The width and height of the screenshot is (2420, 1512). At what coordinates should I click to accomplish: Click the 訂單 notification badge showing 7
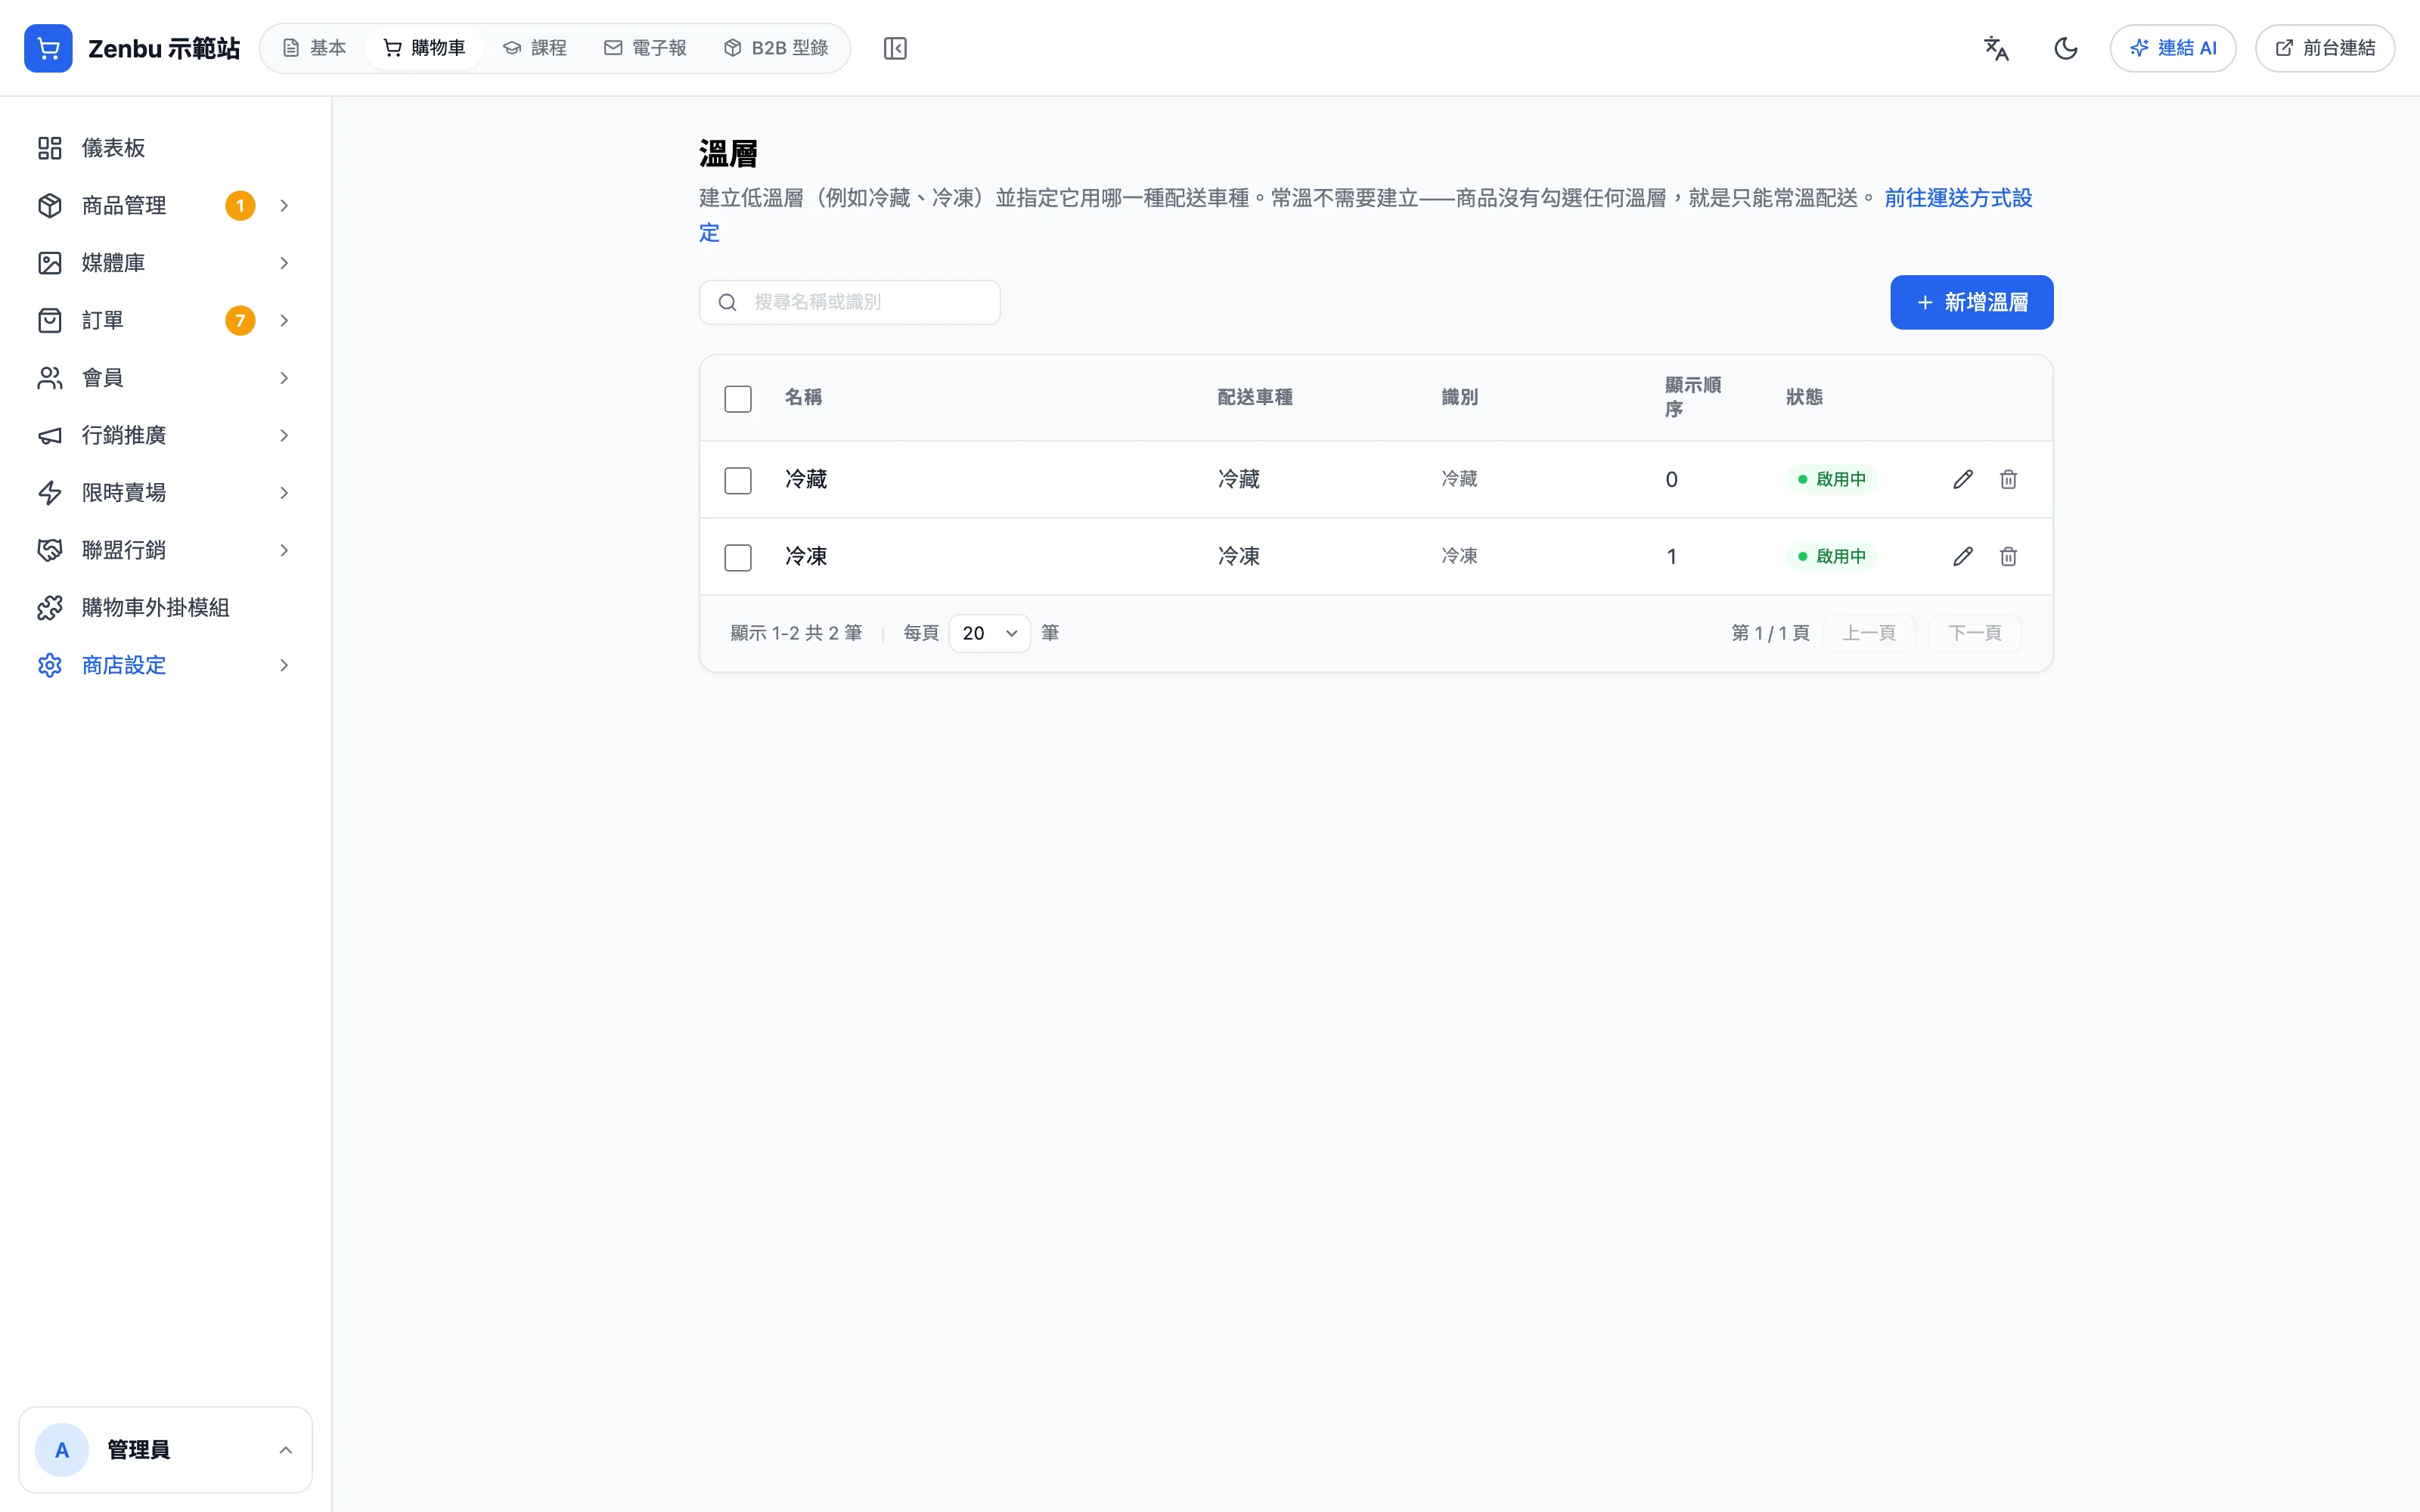[x=240, y=320]
